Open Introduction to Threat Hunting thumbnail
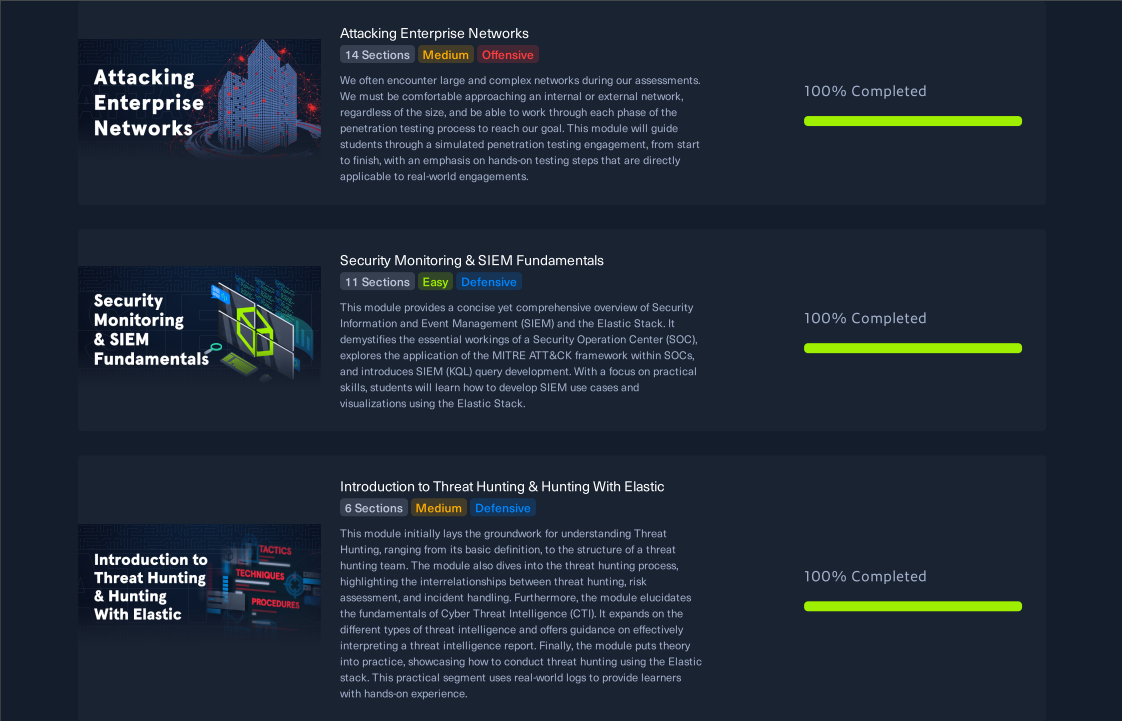This screenshot has height=721, width=1122. 199,582
